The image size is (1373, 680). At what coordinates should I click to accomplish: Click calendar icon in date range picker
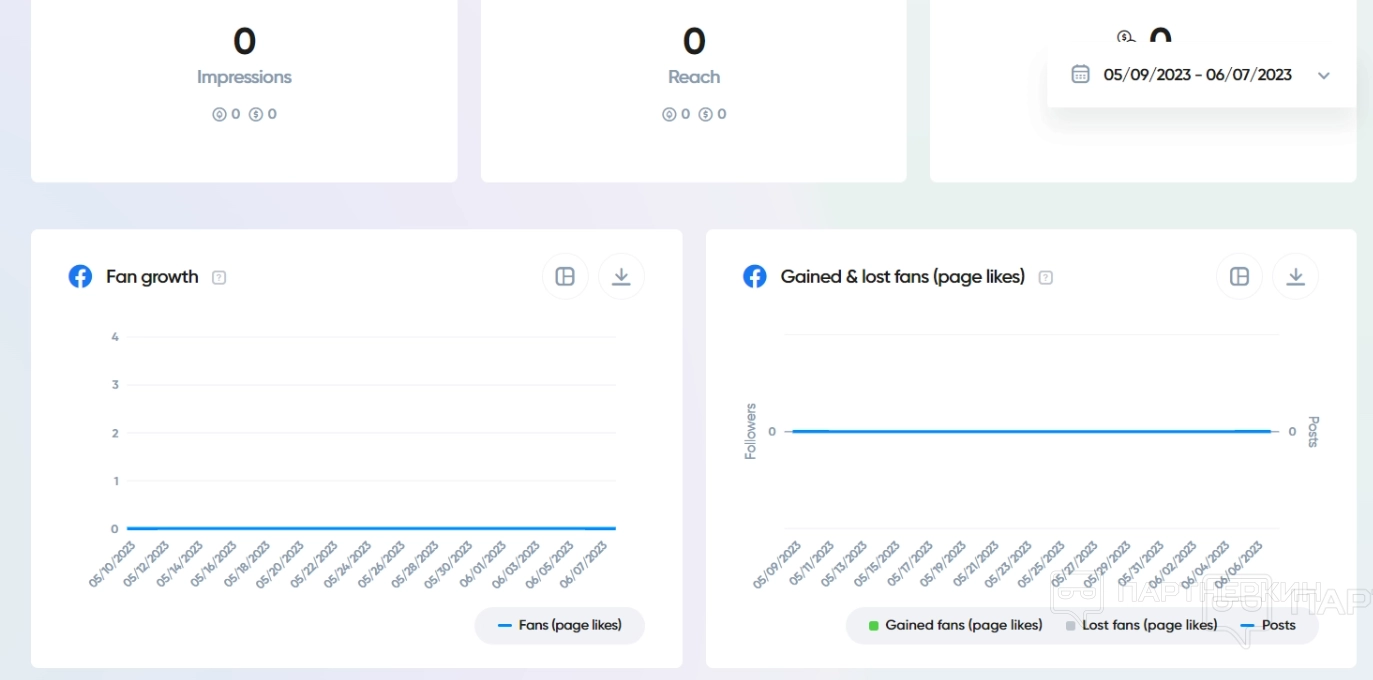(x=1080, y=74)
